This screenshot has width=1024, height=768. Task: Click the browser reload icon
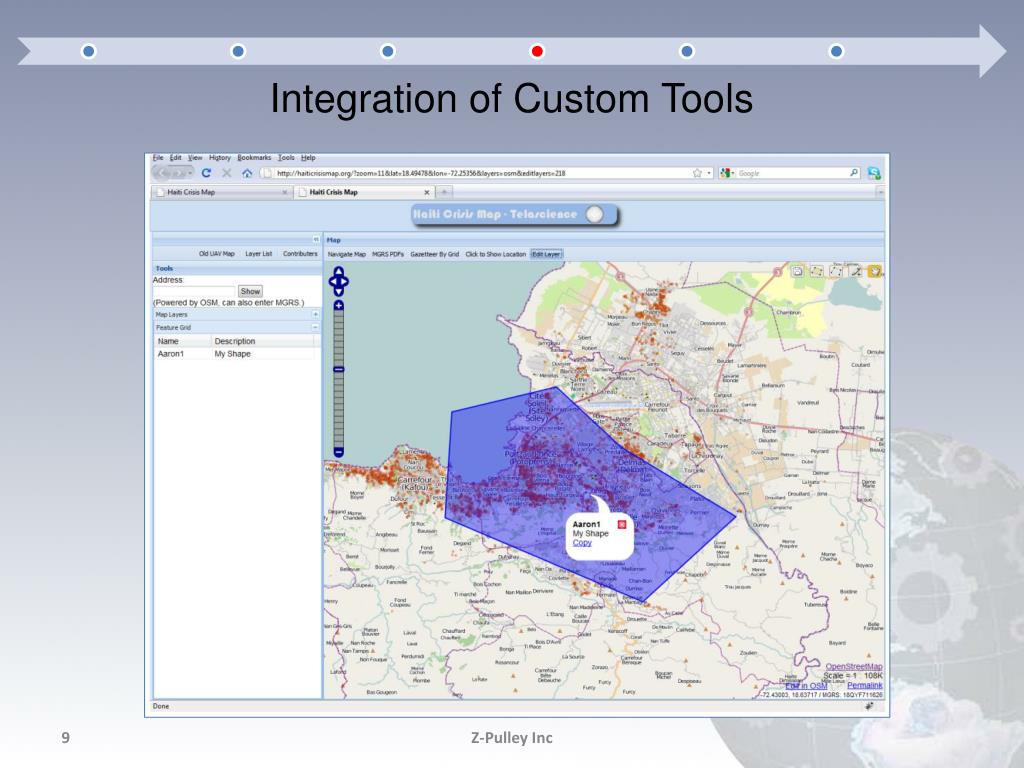206,173
